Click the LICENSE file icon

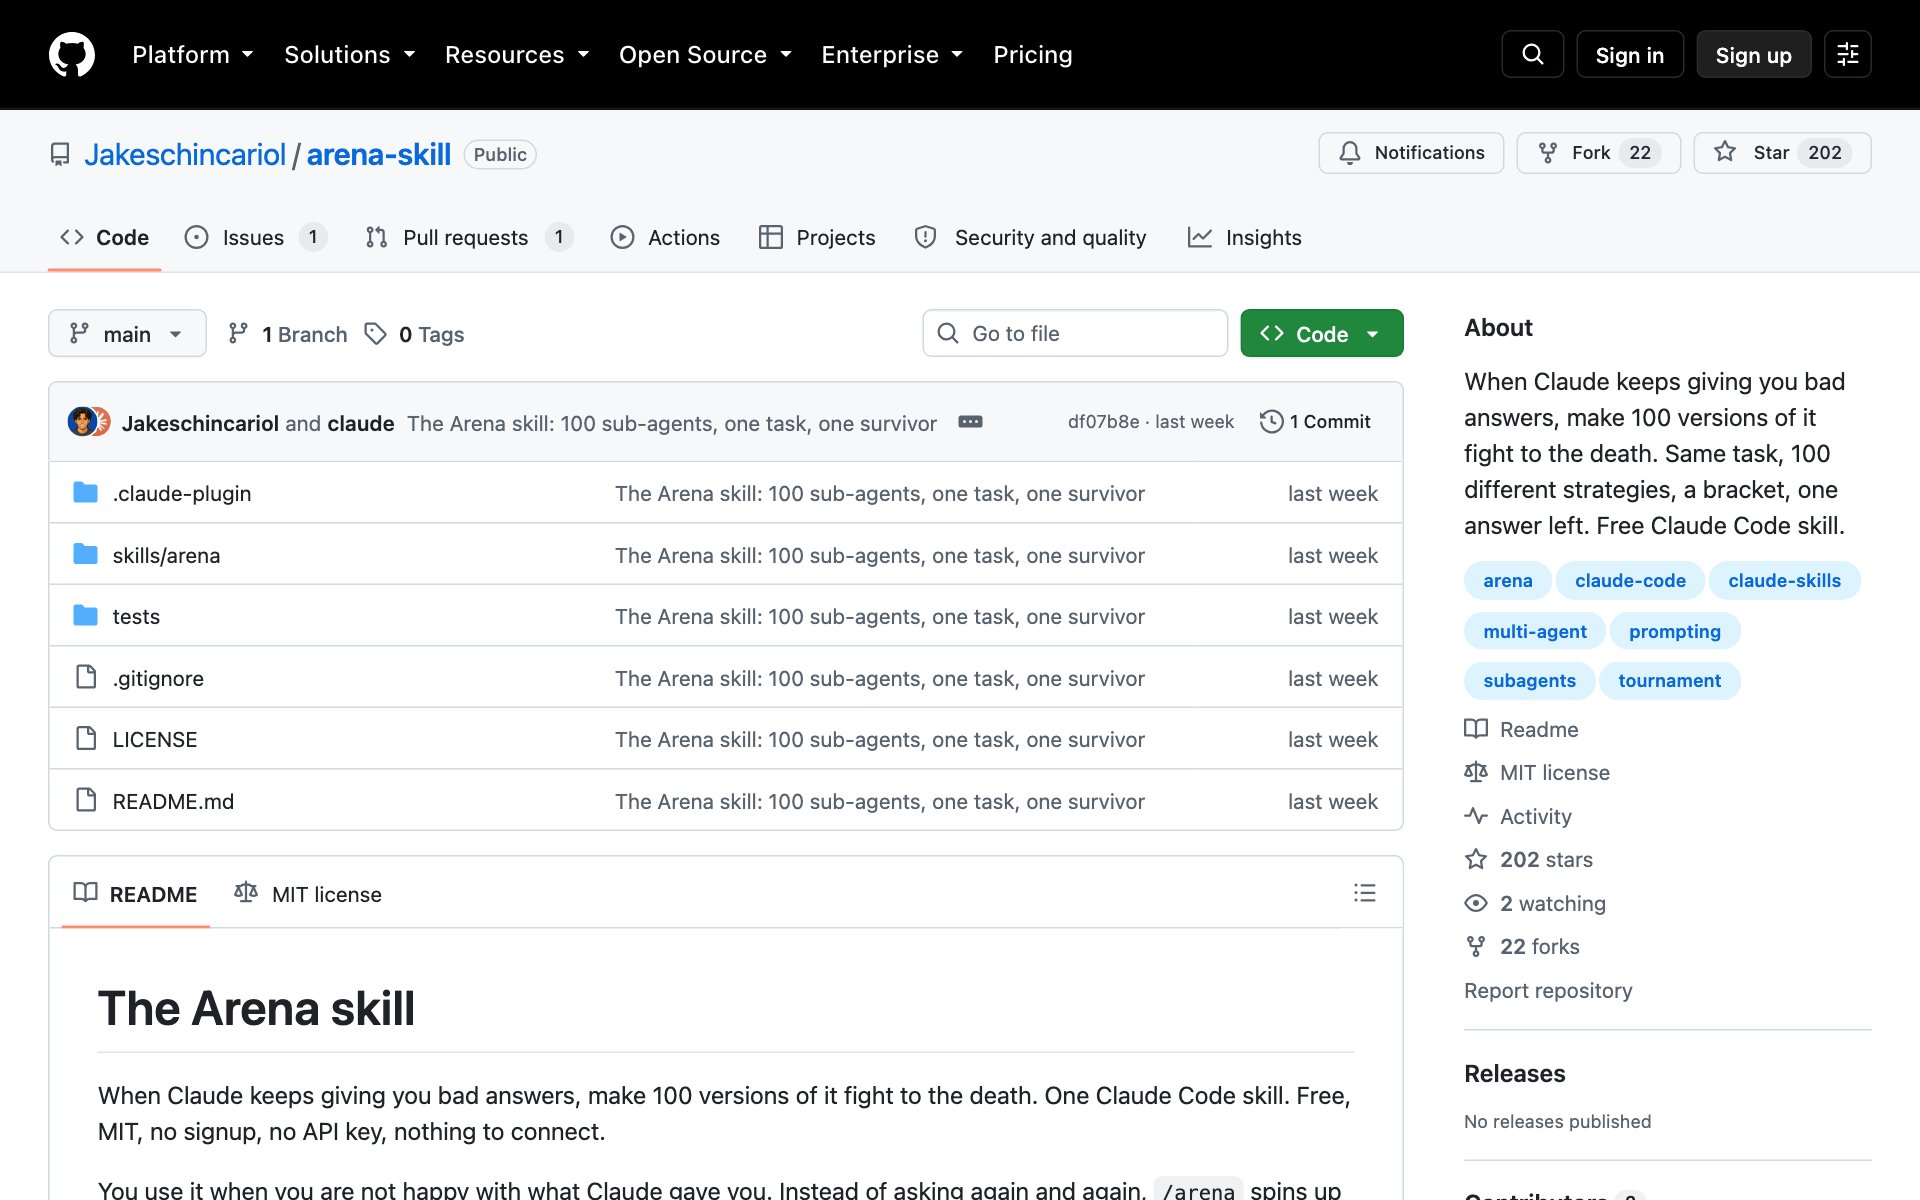[x=86, y=739]
